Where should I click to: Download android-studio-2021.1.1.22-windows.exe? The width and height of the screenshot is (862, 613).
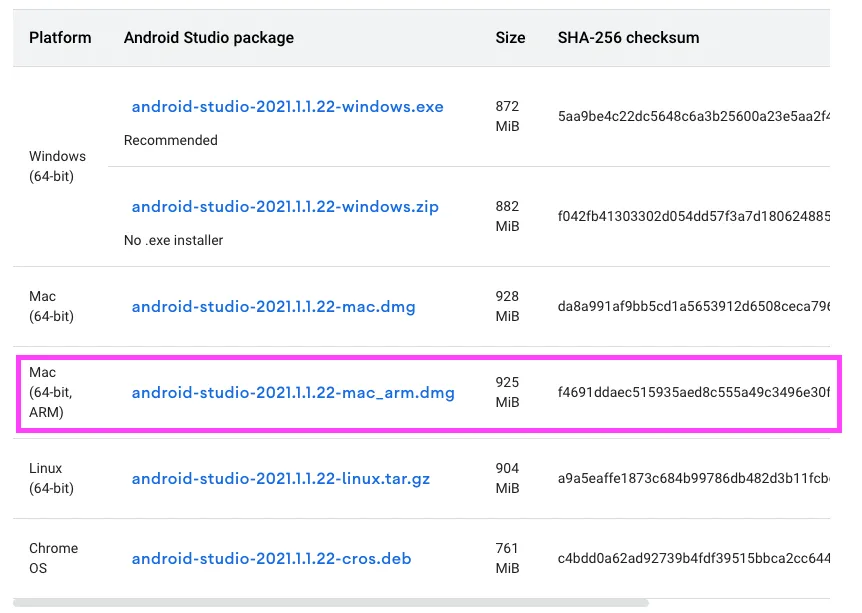pyautogui.click(x=287, y=107)
